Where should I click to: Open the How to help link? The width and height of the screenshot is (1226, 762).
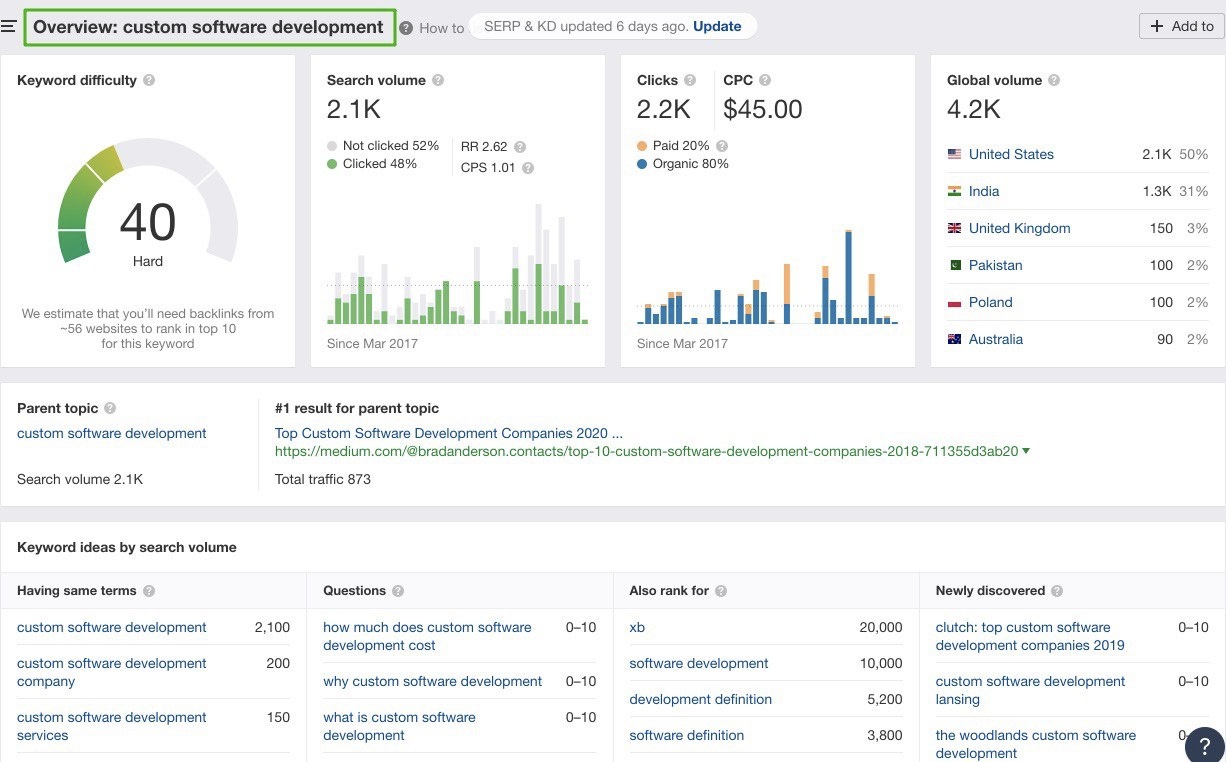pyautogui.click(x=441, y=28)
